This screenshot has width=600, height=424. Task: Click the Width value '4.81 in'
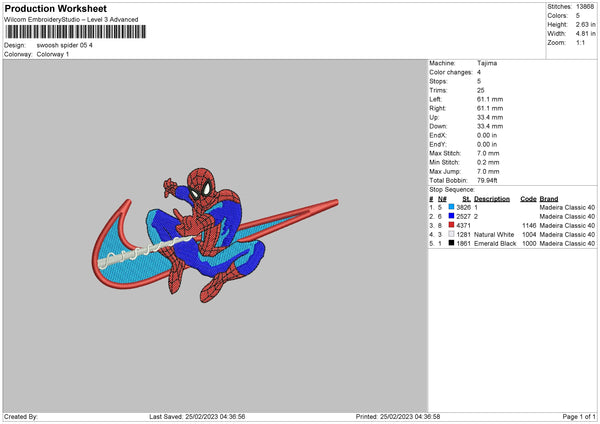click(585, 34)
